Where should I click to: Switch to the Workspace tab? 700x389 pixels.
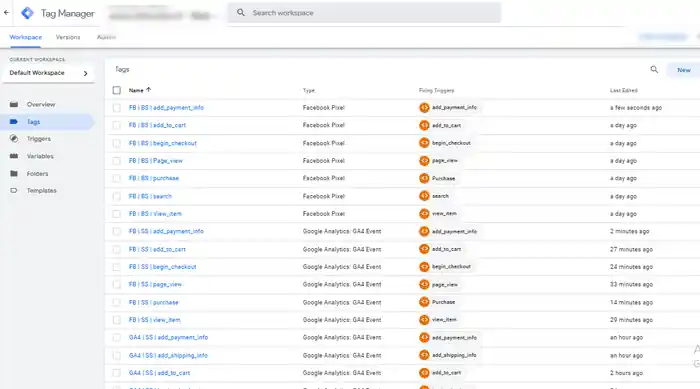[x=25, y=37]
